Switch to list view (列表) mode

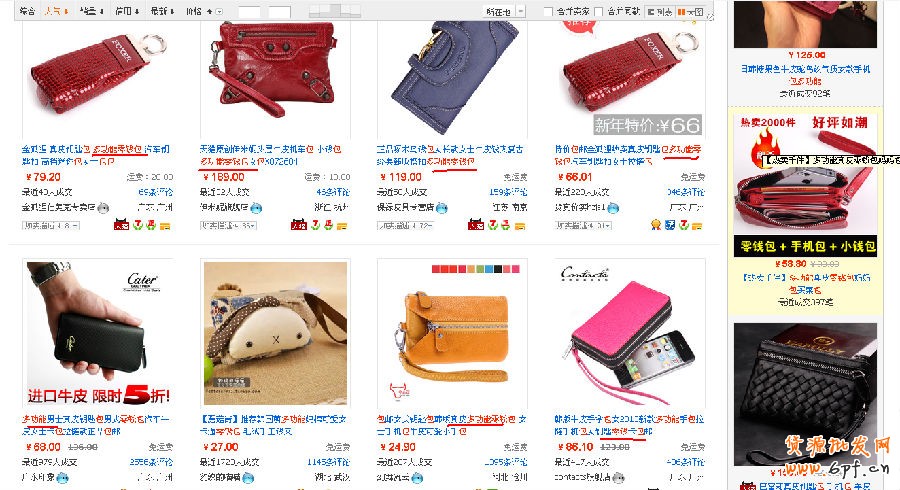(x=660, y=11)
